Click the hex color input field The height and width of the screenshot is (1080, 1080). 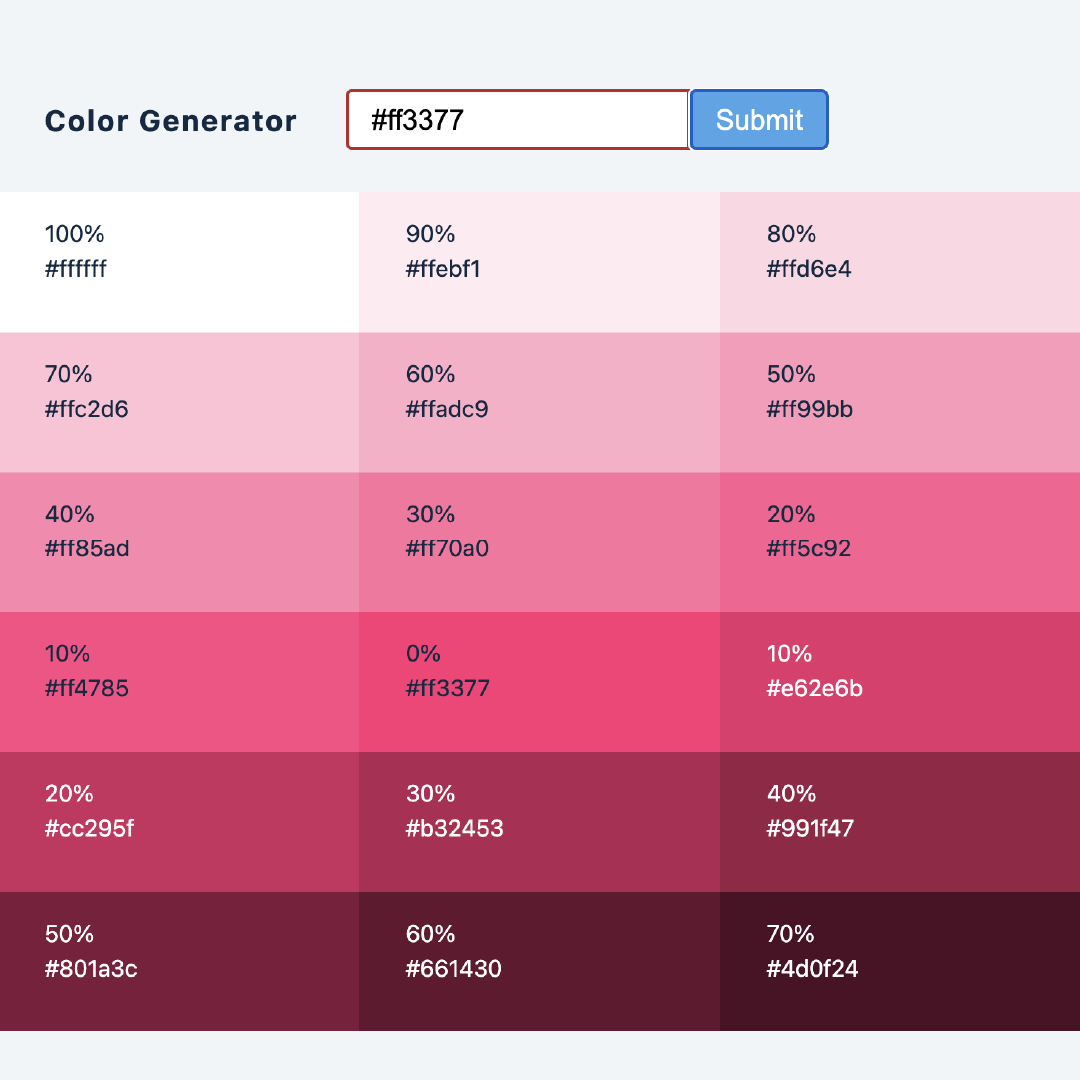click(518, 120)
